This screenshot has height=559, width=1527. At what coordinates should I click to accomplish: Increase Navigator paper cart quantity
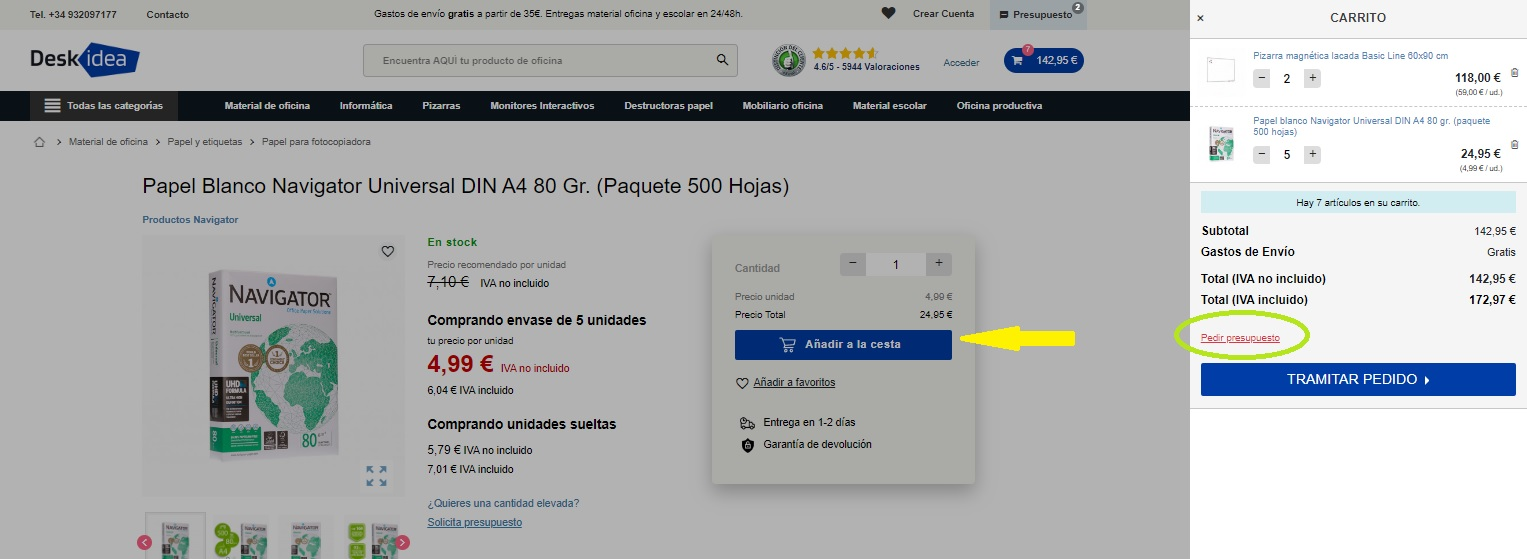click(1312, 155)
